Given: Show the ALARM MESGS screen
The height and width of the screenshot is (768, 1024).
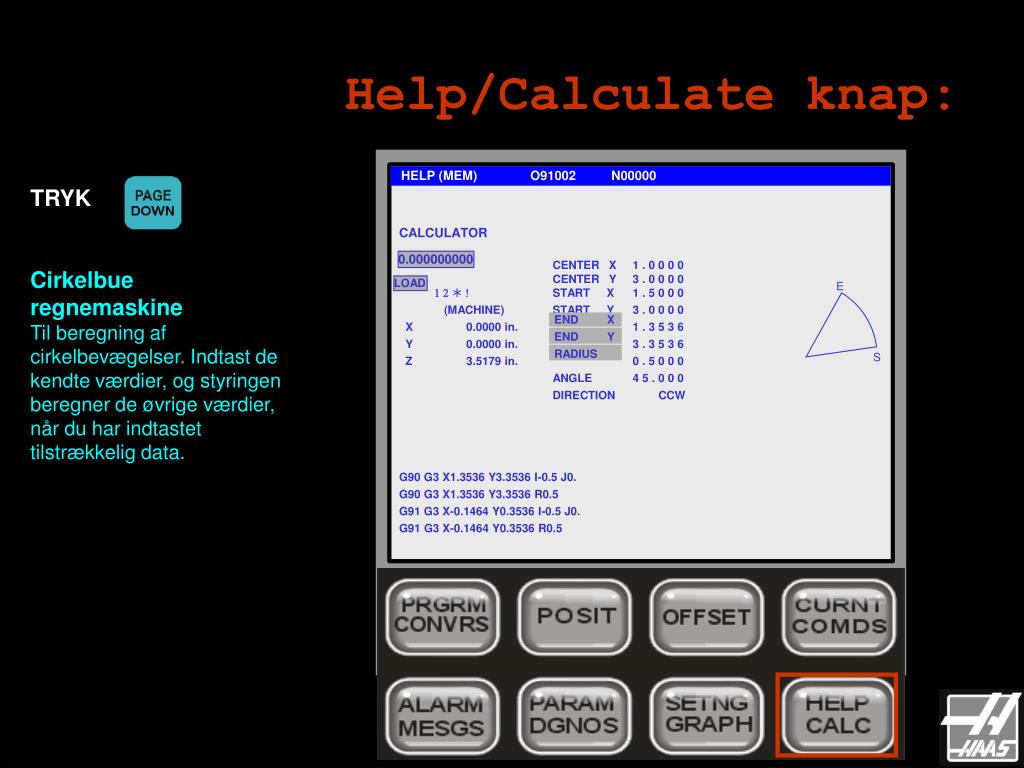Looking at the screenshot, I should click(x=443, y=716).
